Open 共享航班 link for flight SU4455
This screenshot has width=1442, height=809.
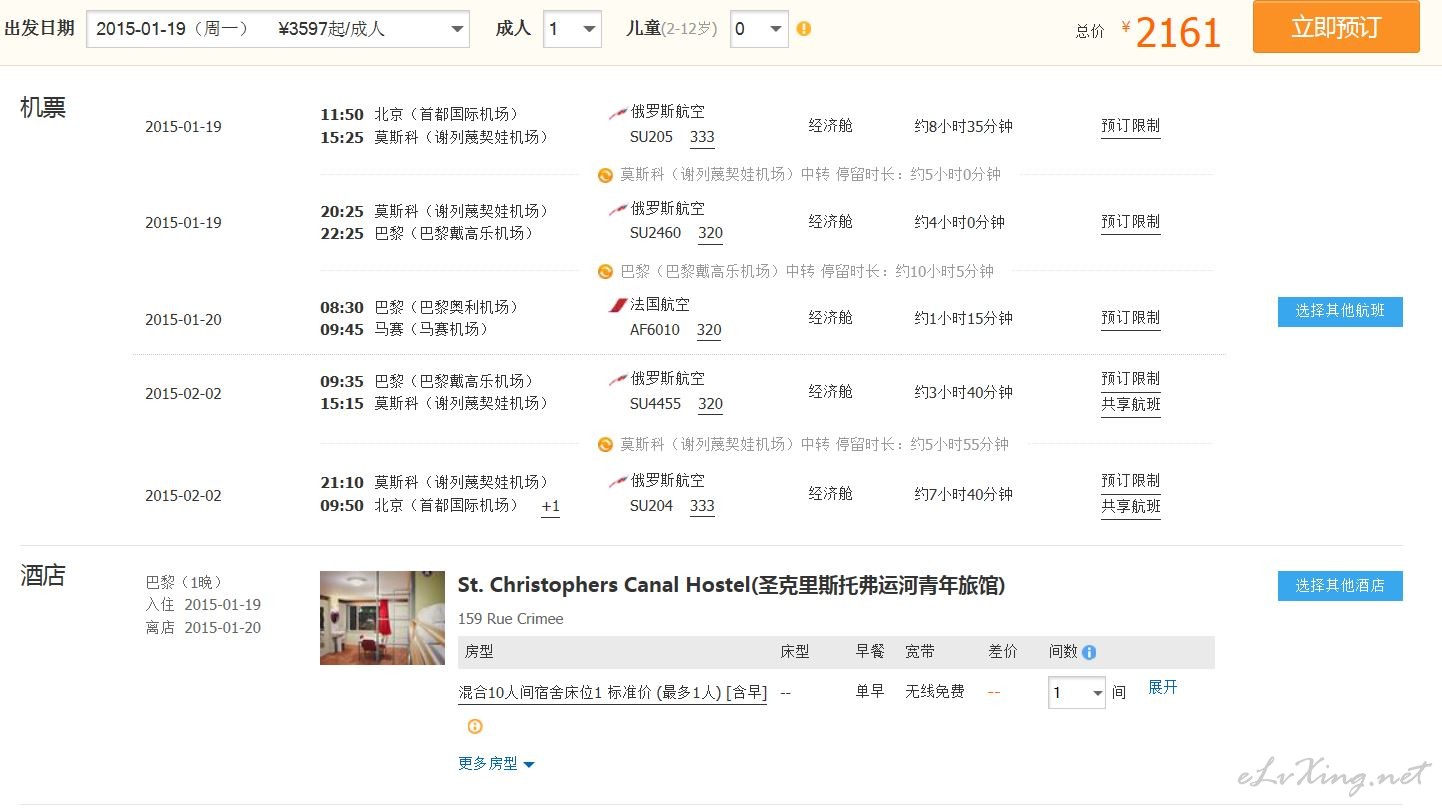[x=1131, y=405]
